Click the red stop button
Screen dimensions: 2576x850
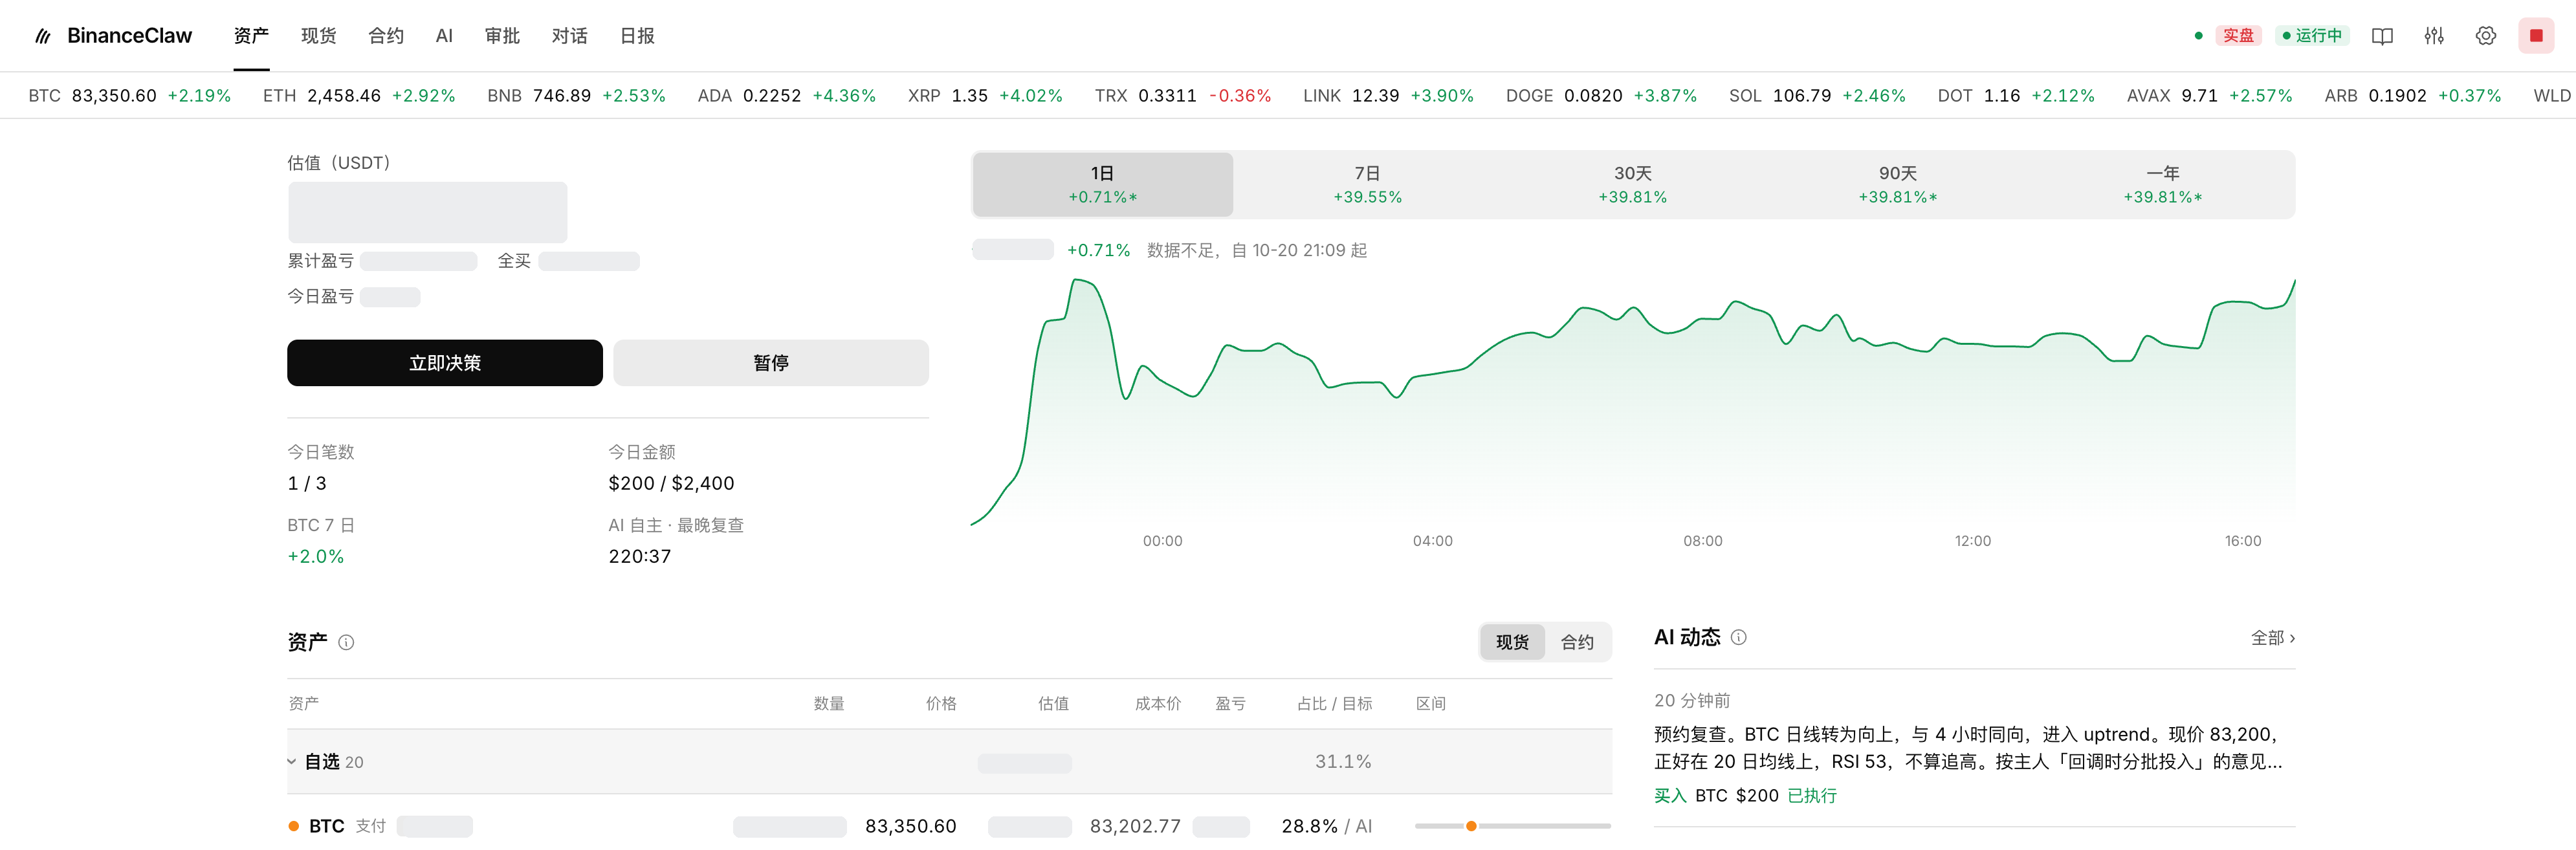pos(2536,36)
